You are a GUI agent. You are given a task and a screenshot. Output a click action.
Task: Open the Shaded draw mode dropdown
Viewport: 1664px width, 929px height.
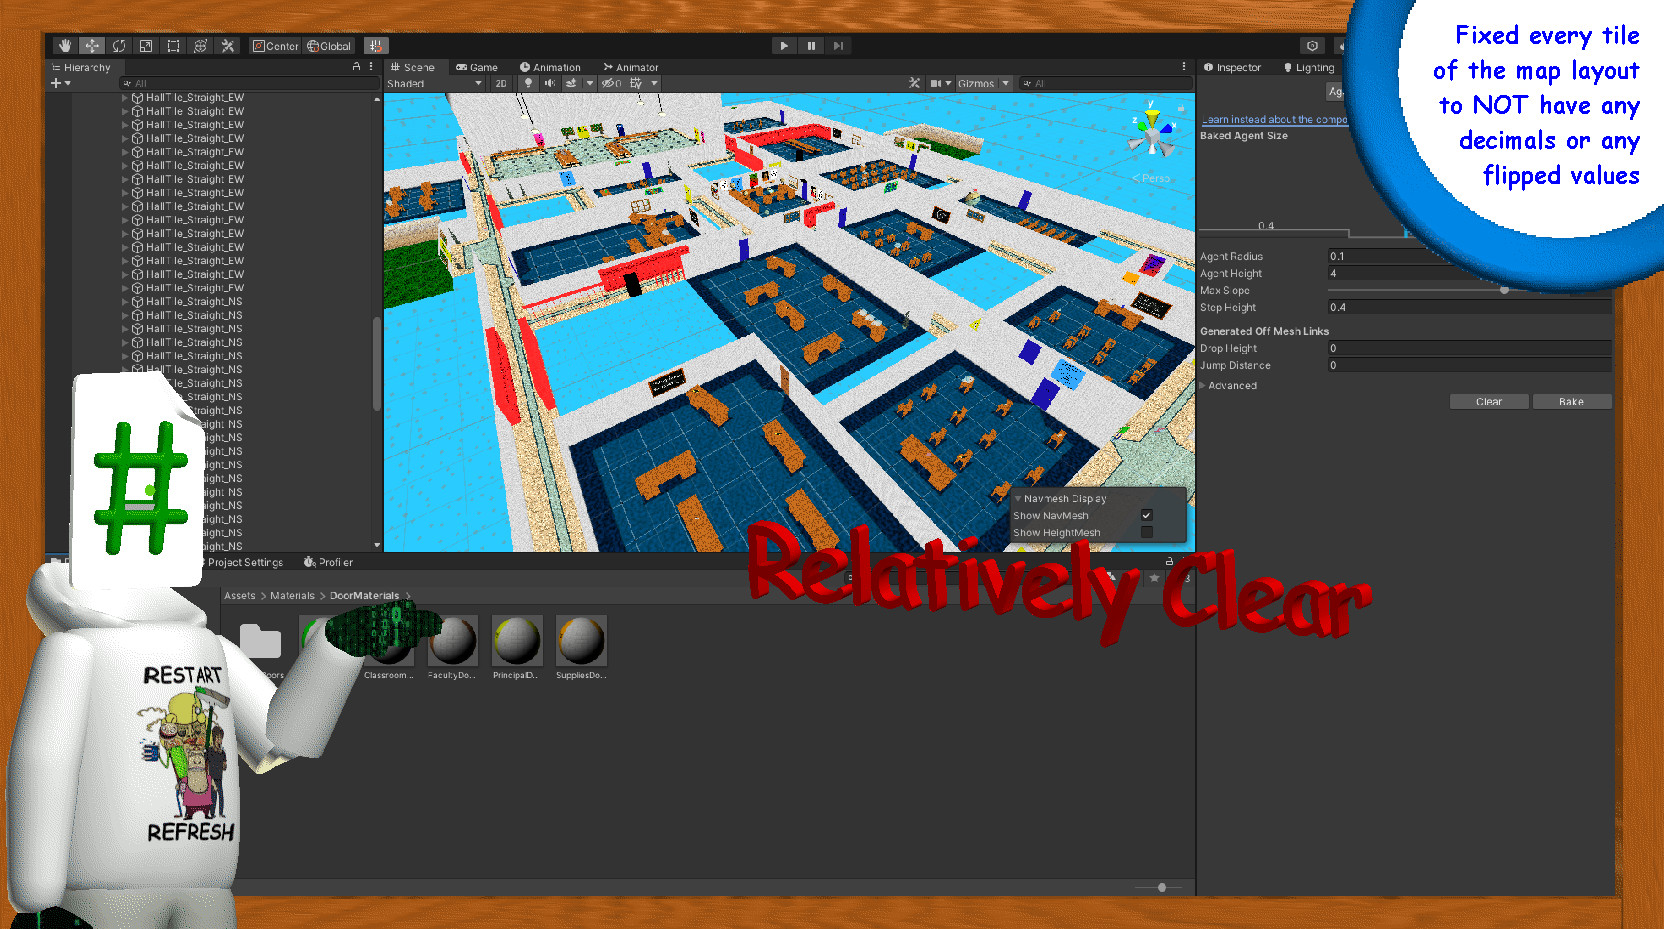pos(435,83)
